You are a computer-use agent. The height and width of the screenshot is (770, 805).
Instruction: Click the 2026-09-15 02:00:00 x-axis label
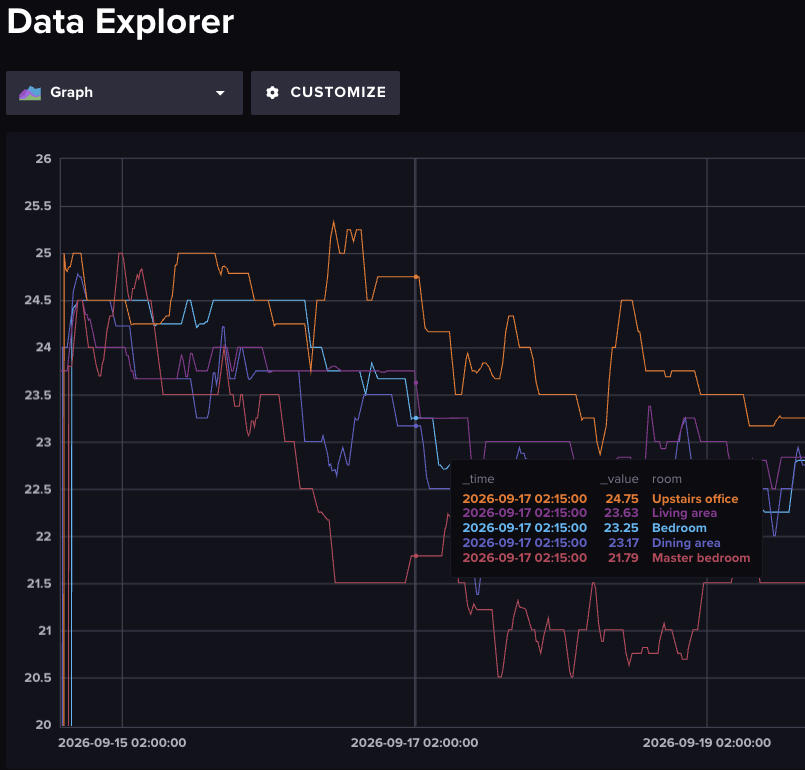point(122,742)
